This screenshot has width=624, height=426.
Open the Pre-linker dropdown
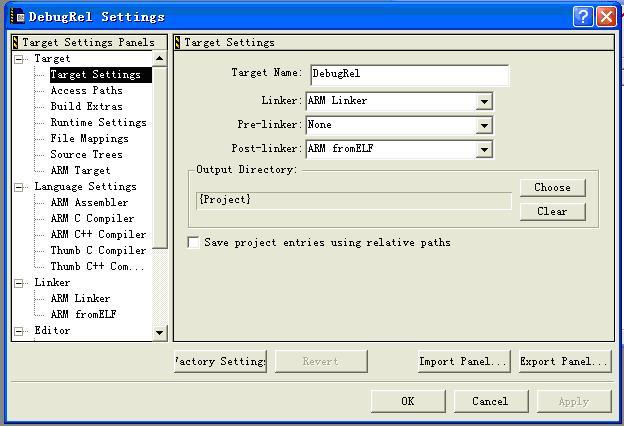(484, 125)
